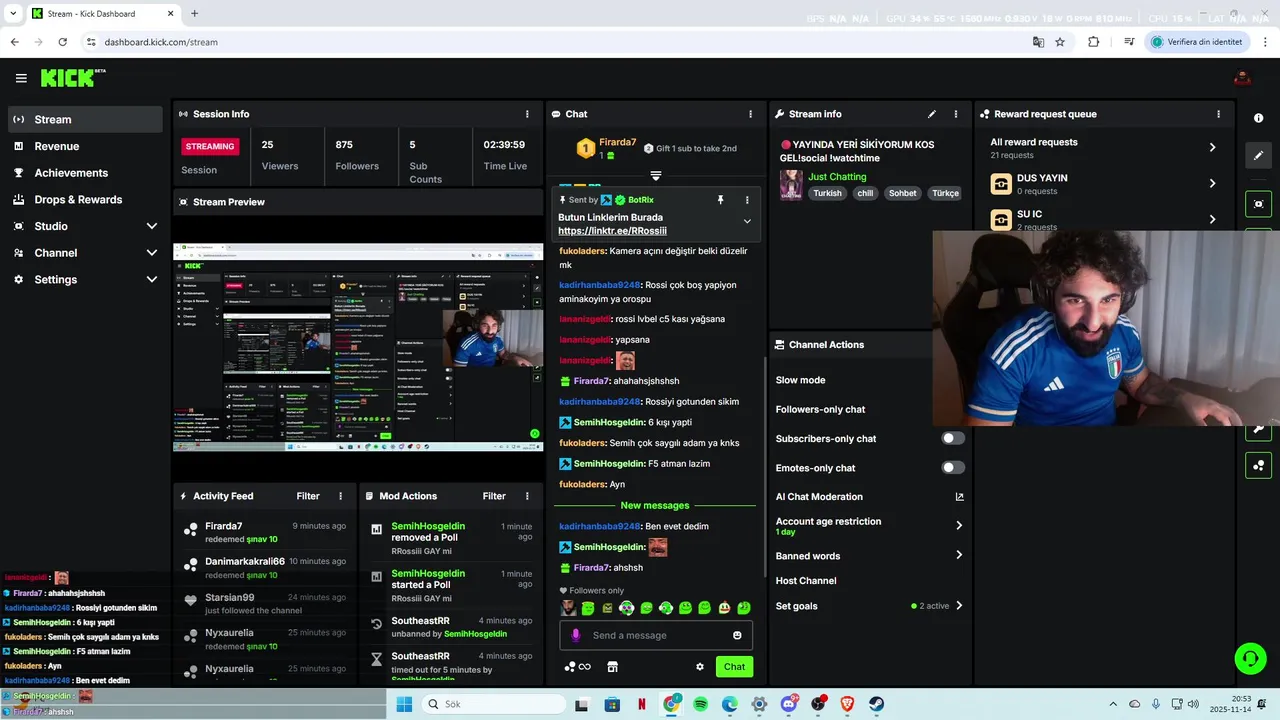
Task: Open Windows Start menu
Action: [x=404, y=704]
